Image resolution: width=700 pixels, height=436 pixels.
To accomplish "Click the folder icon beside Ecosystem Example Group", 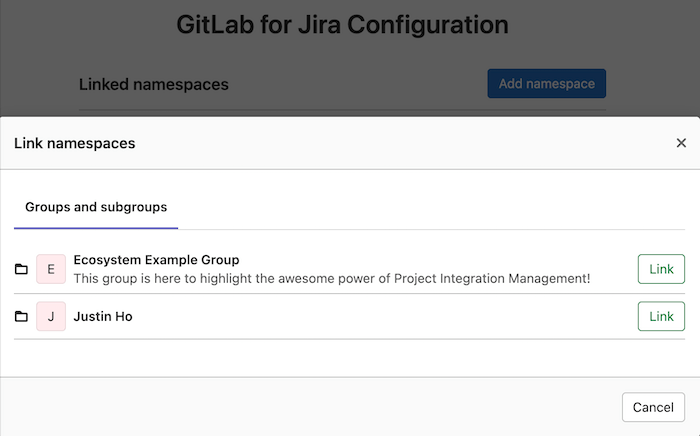I will pyautogui.click(x=21, y=269).
